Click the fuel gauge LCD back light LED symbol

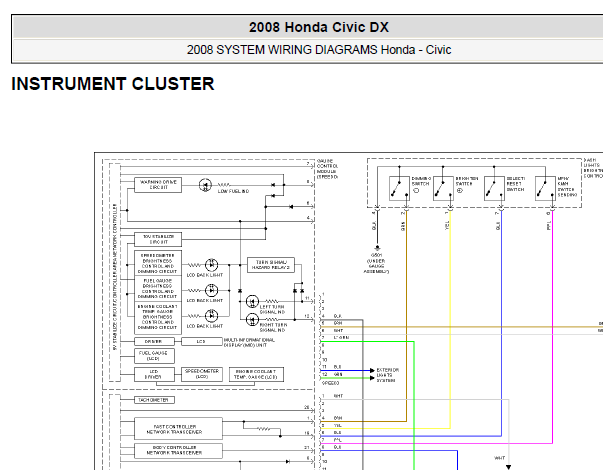211,290
